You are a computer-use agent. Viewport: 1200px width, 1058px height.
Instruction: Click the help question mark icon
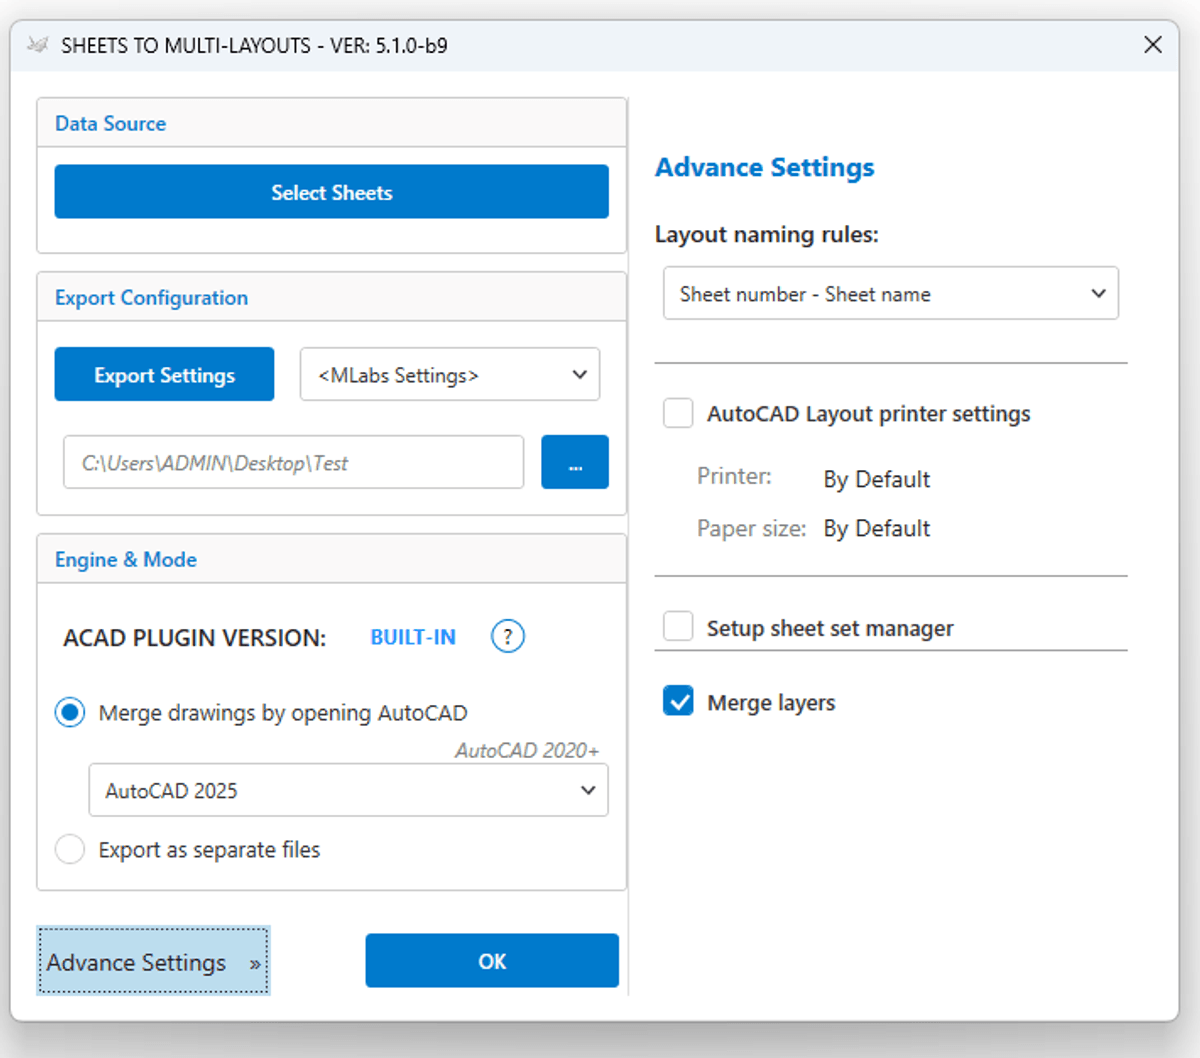click(508, 637)
